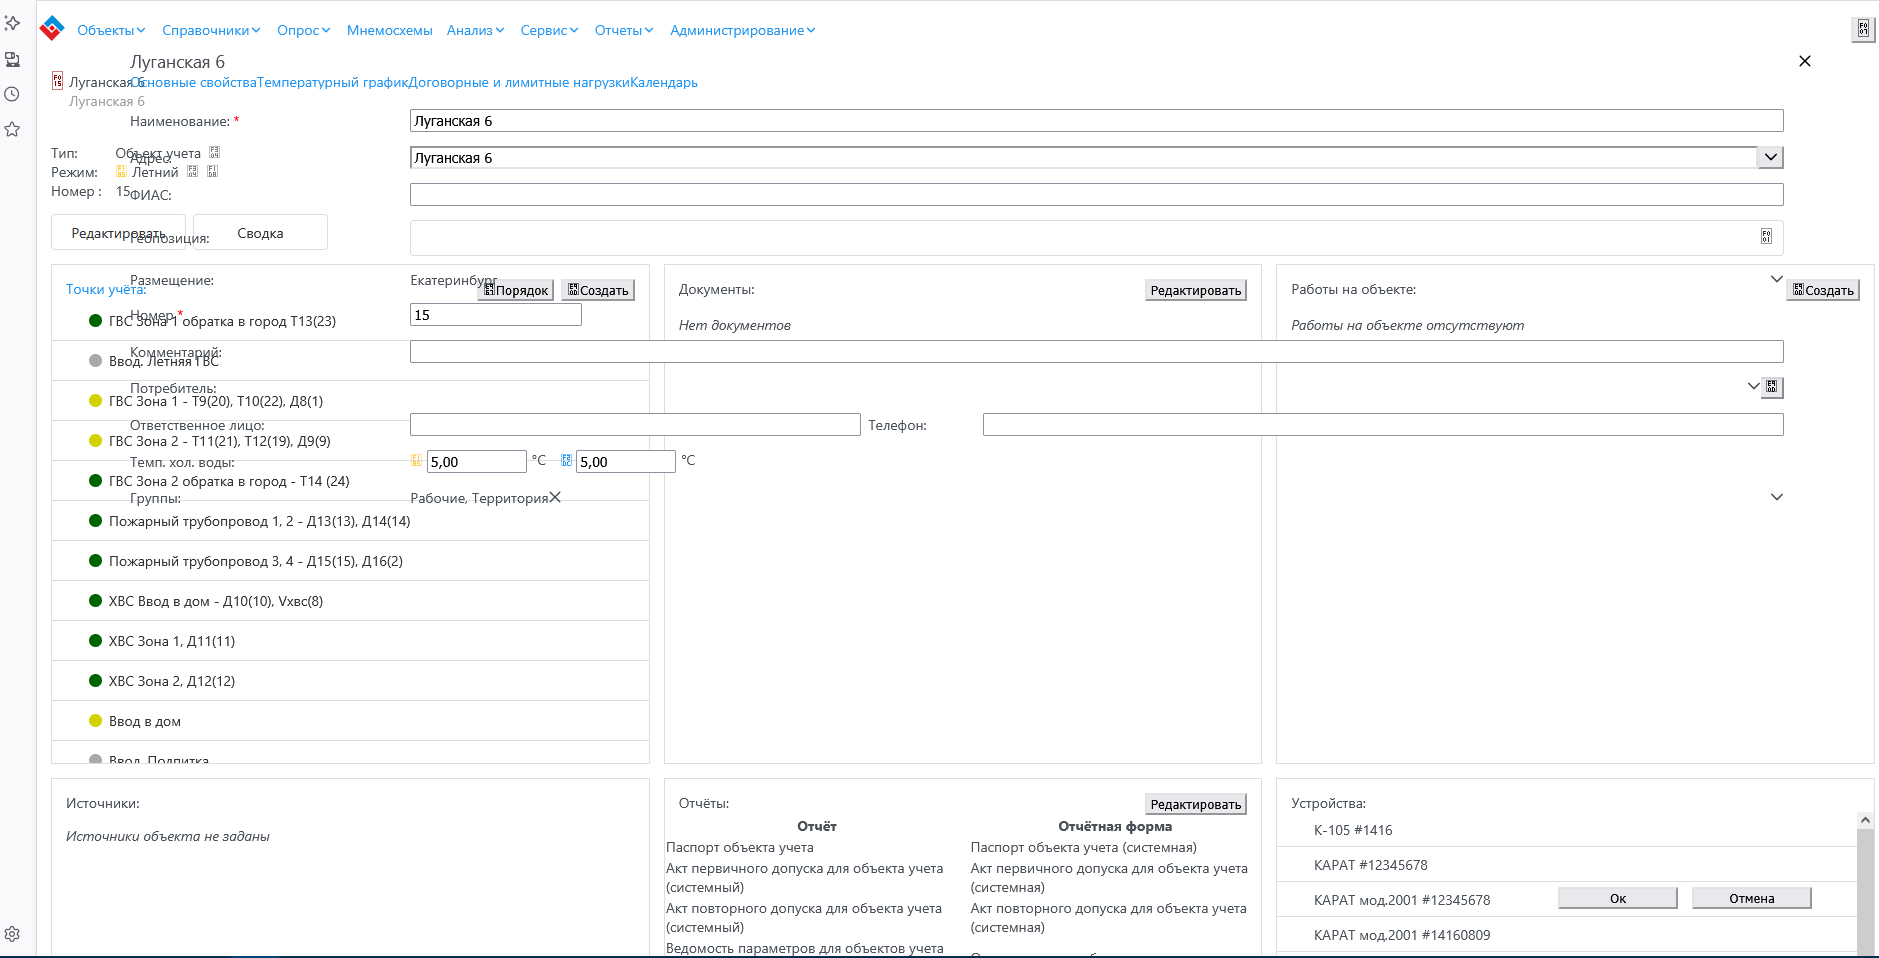Click the icon next to Объект учета type
This screenshot has width=1879, height=958.
[x=214, y=153]
